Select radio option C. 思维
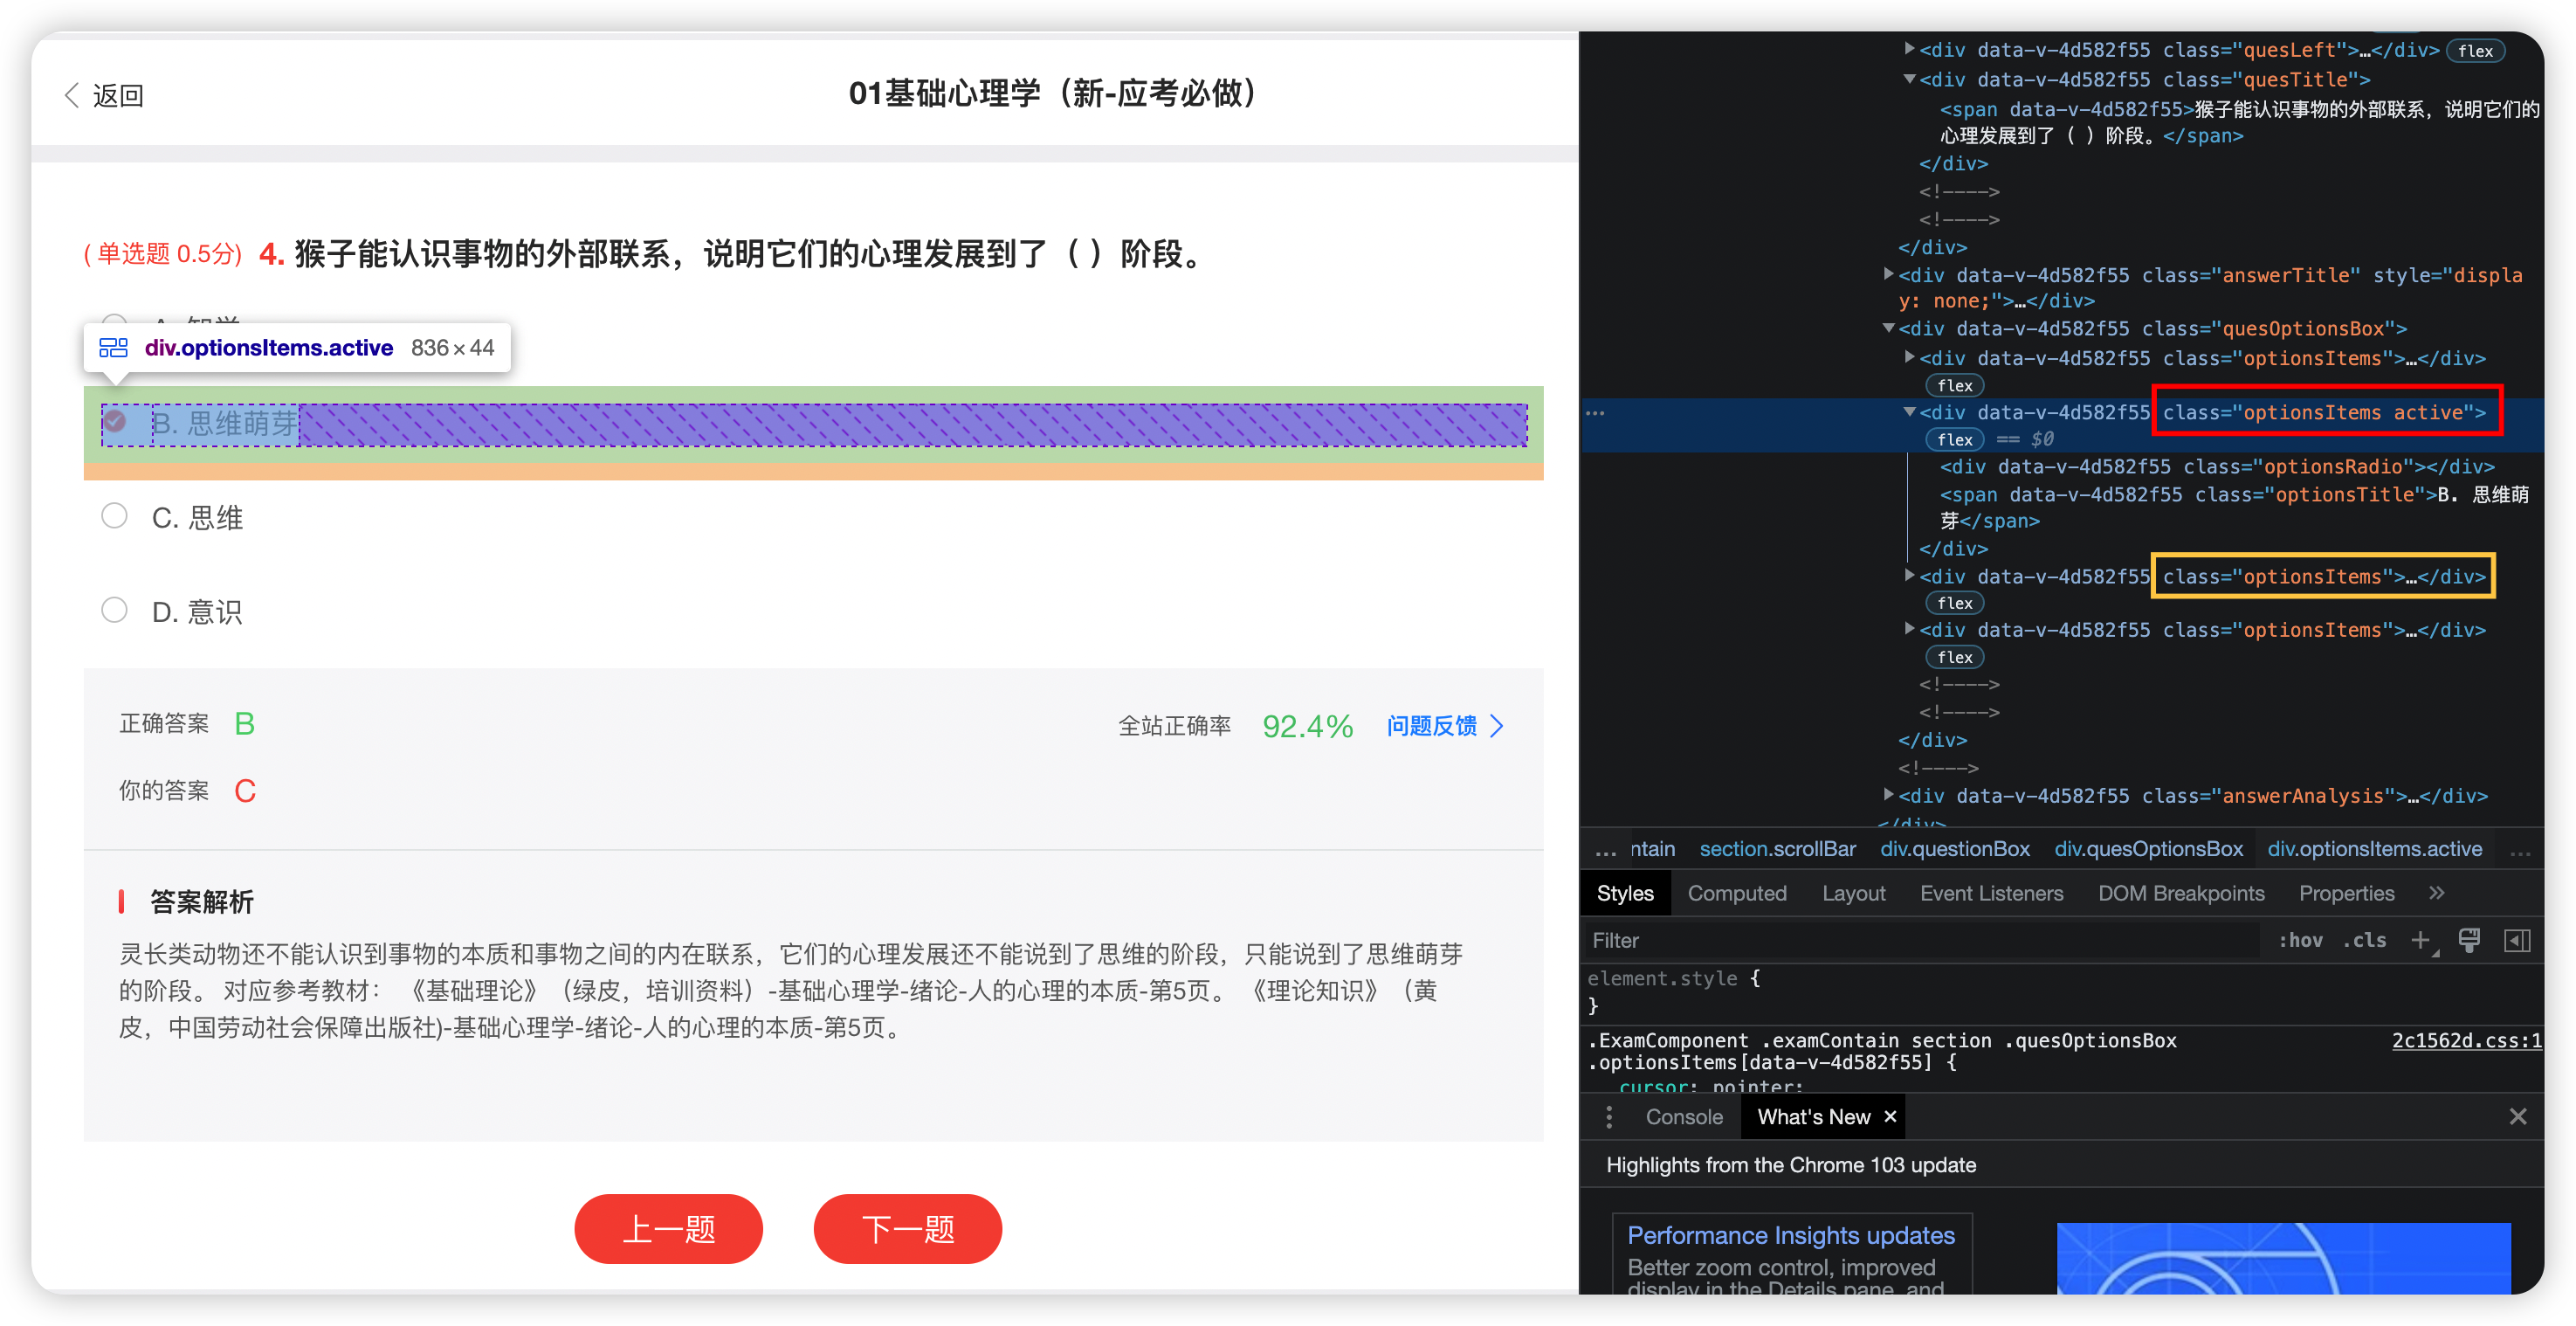This screenshot has width=2576, height=1326. point(115,516)
